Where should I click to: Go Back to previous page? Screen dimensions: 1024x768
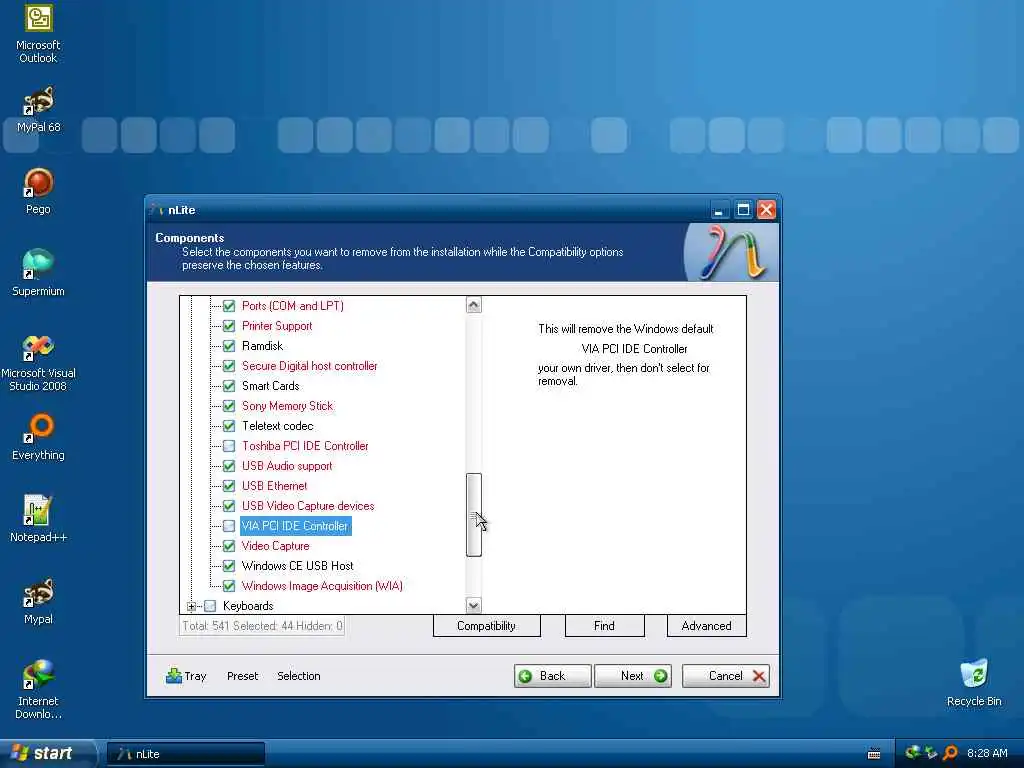click(x=552, y=676)
